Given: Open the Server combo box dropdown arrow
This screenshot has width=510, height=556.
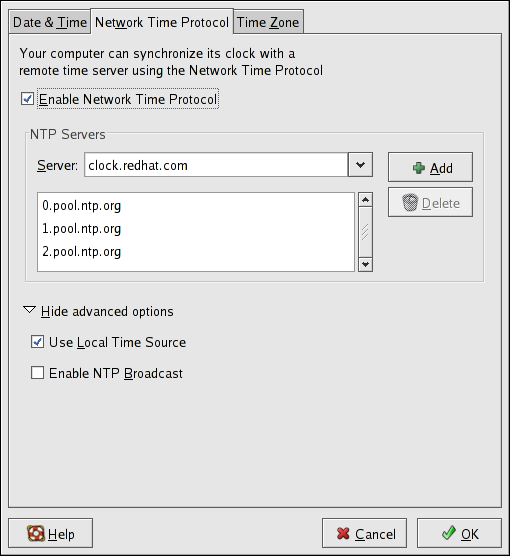Looking at the screenshot, I should pyautogui.click(x=360, y=165).
